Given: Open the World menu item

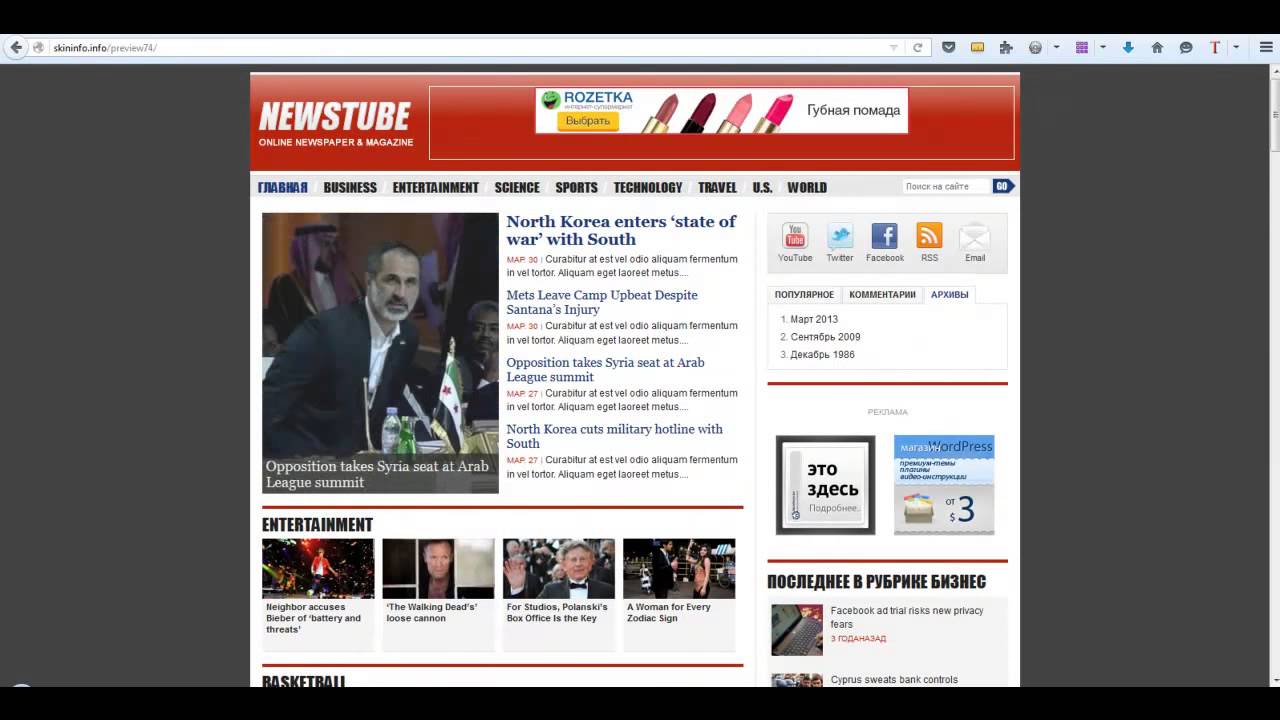Looking at the screenshot, I should pos(807,187).
